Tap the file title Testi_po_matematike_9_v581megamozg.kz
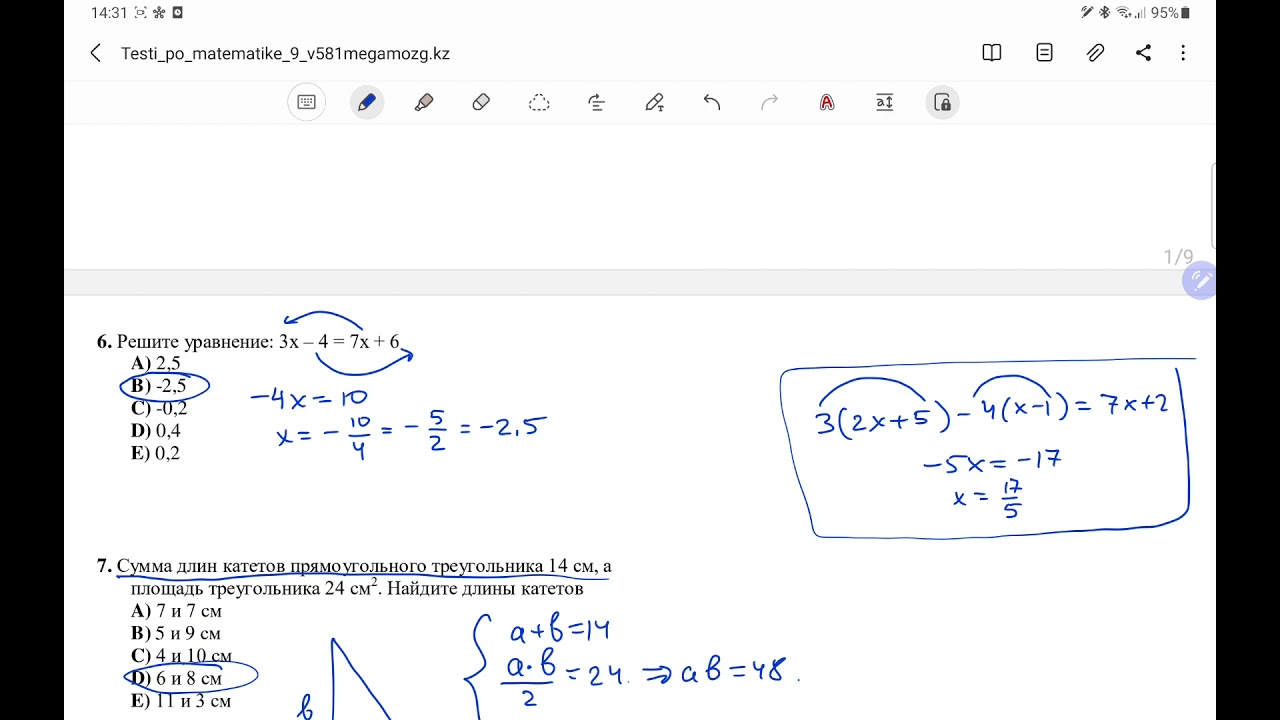 point(285,54)
